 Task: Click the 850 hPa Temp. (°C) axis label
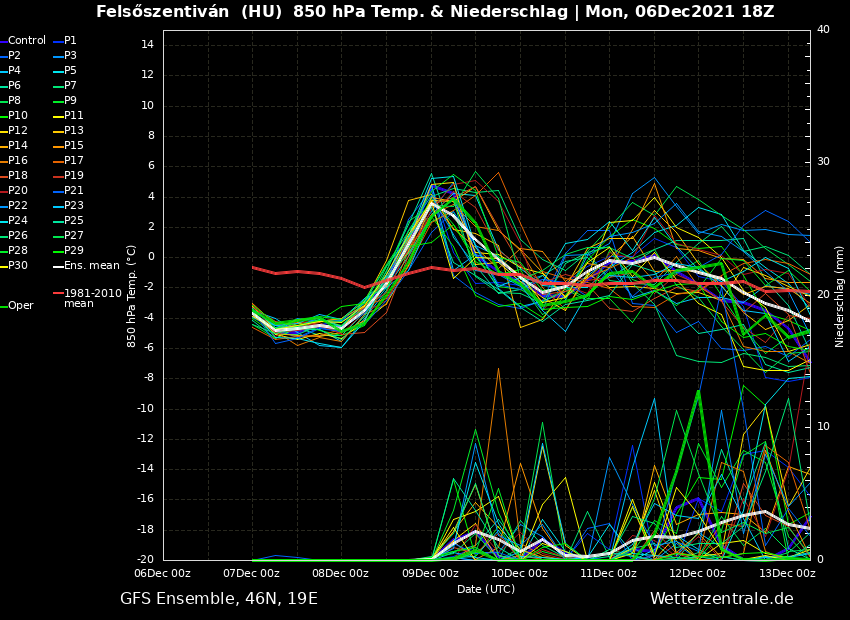[132, 296]
